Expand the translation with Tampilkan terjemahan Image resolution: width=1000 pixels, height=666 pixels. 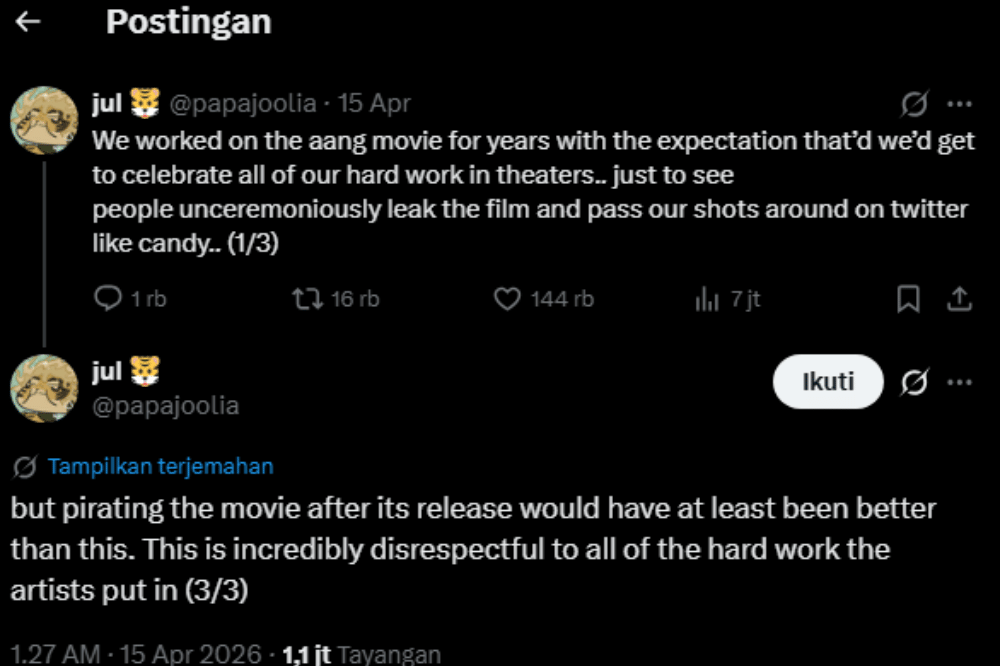[x=160, y=465]
